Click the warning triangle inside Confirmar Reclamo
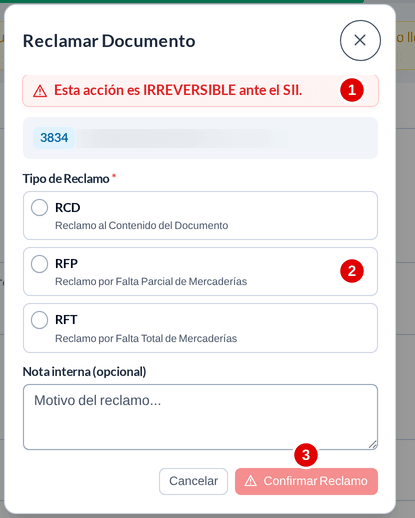 251,481
